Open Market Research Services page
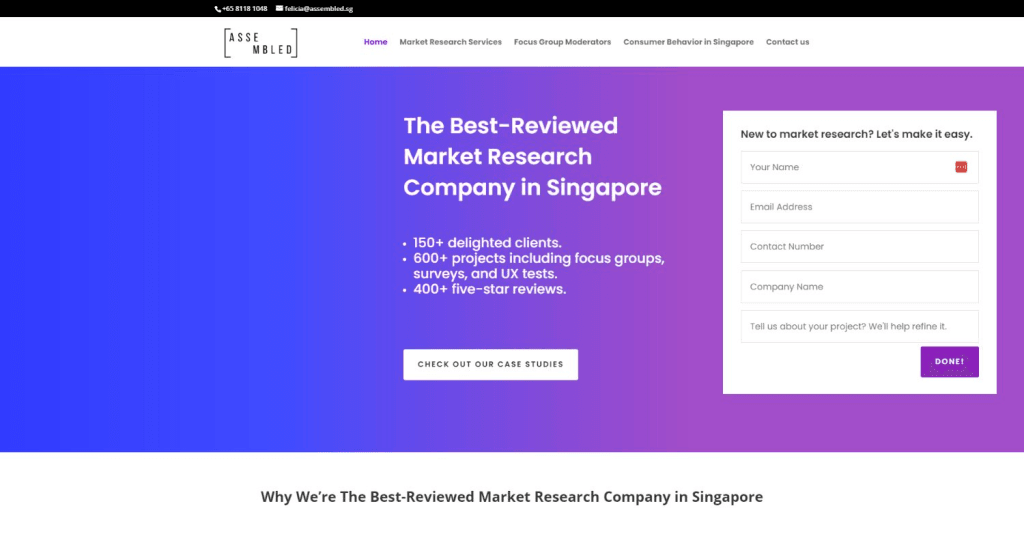The height and width of the screenshot is (536, 1024). point(451,42)
